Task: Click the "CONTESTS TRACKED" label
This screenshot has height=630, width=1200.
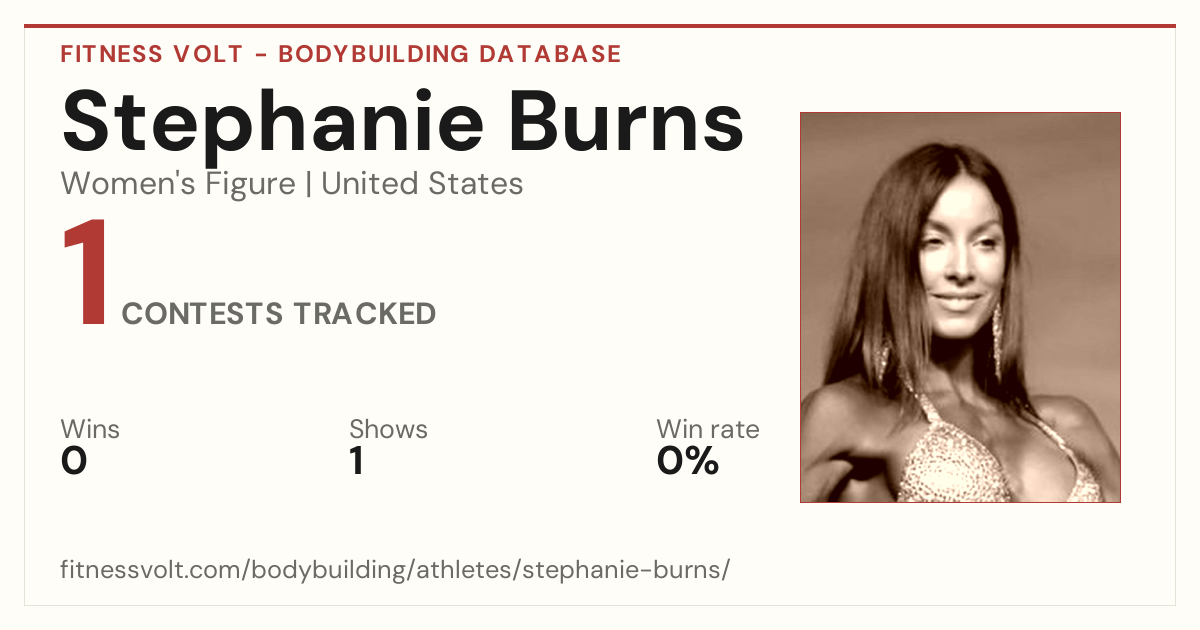Action: [279, 314]
